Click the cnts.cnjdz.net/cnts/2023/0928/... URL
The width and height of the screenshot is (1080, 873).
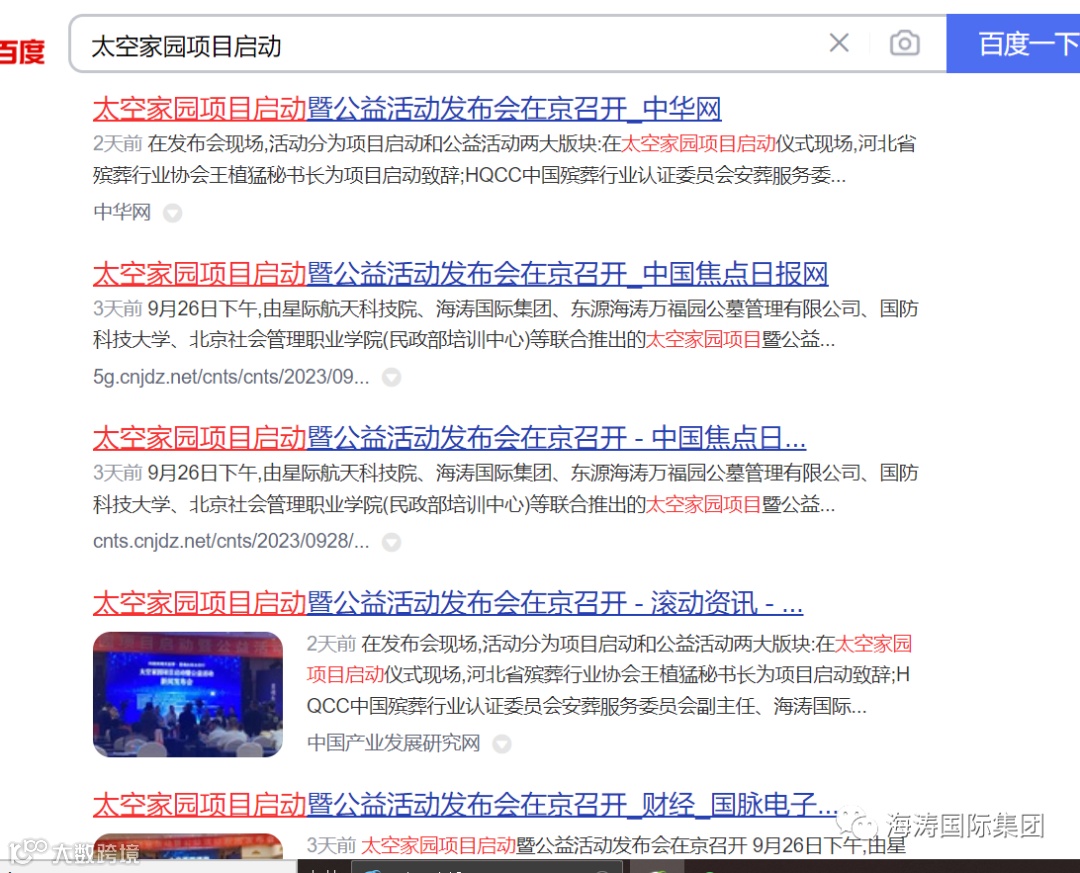231,541
